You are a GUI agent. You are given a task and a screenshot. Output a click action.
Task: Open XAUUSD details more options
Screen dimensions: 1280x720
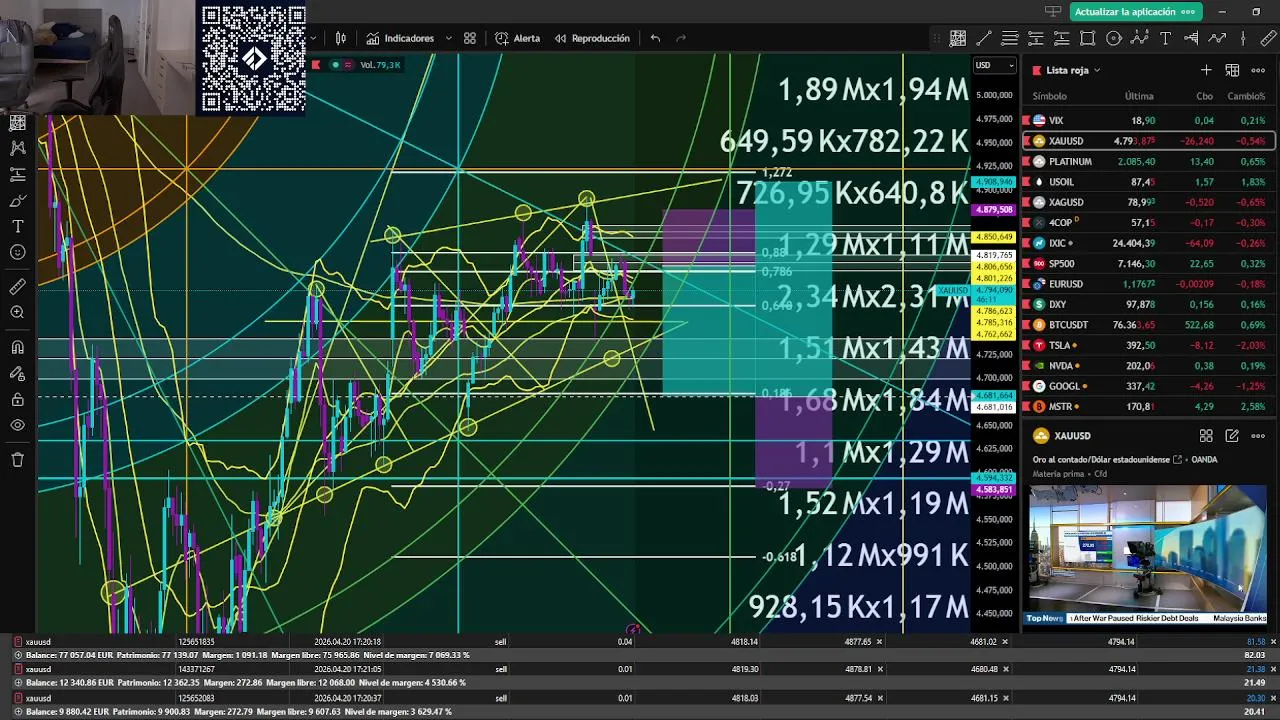1258,436
